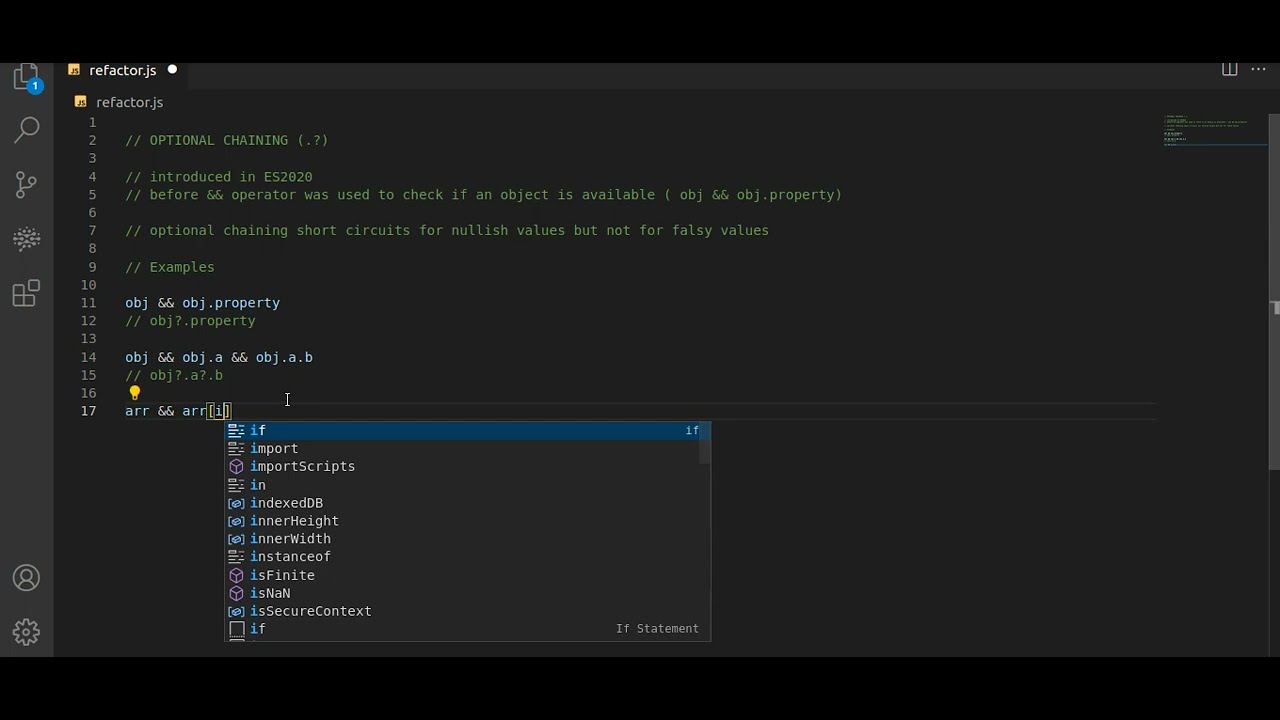This screenshot has height=720, width=1280.
Task: Click the '&& operator' comment on line 5
Action: point(483,195)
